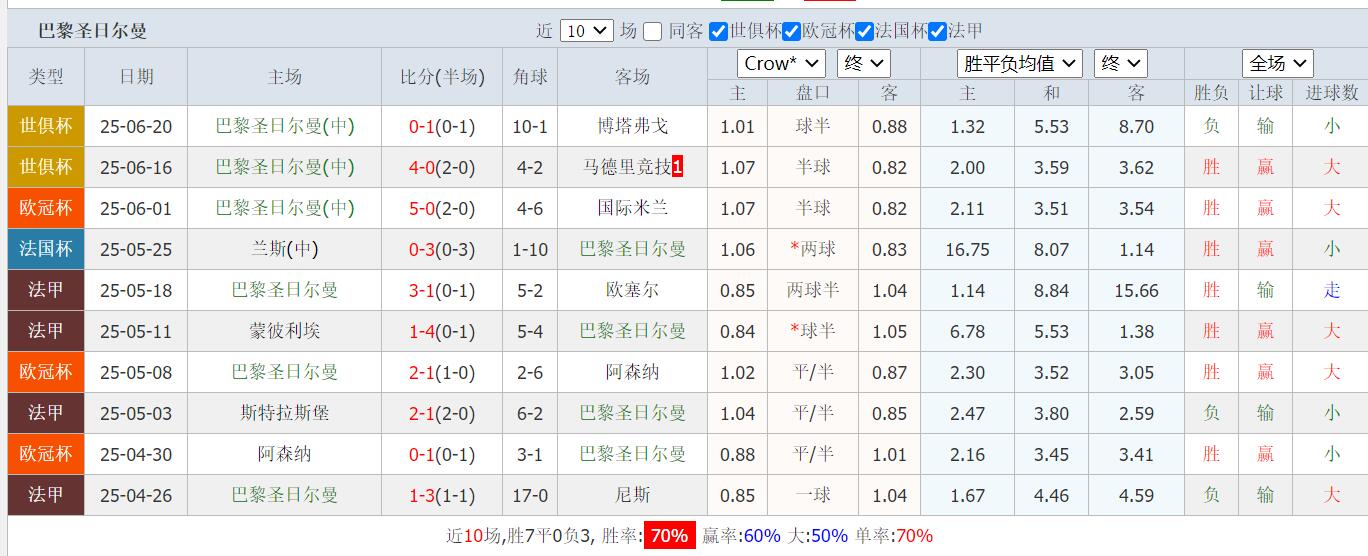Click the 70% win rate badge
Viewport: 1368px width, 556px height.
670,536
